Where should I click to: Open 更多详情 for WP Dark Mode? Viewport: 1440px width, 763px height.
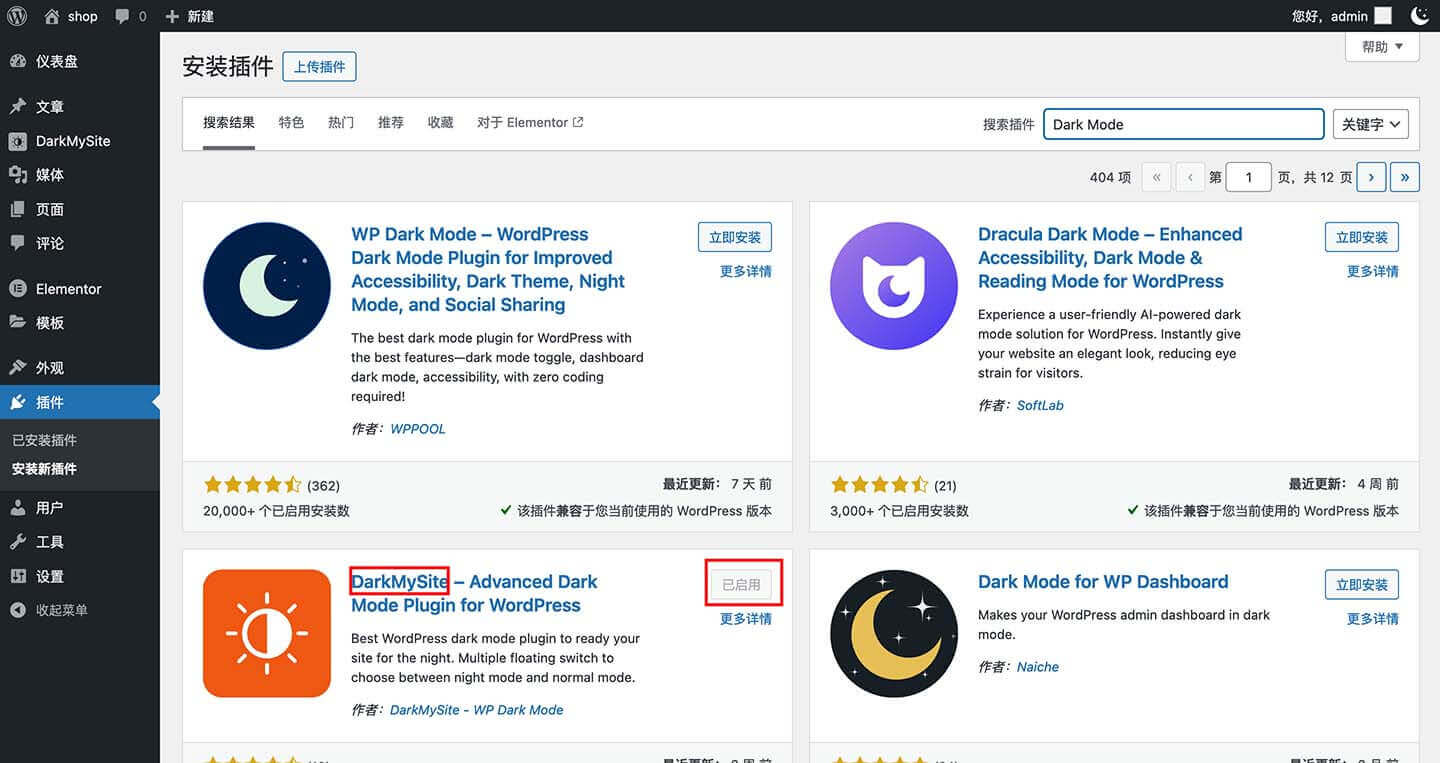coord(746,271)
